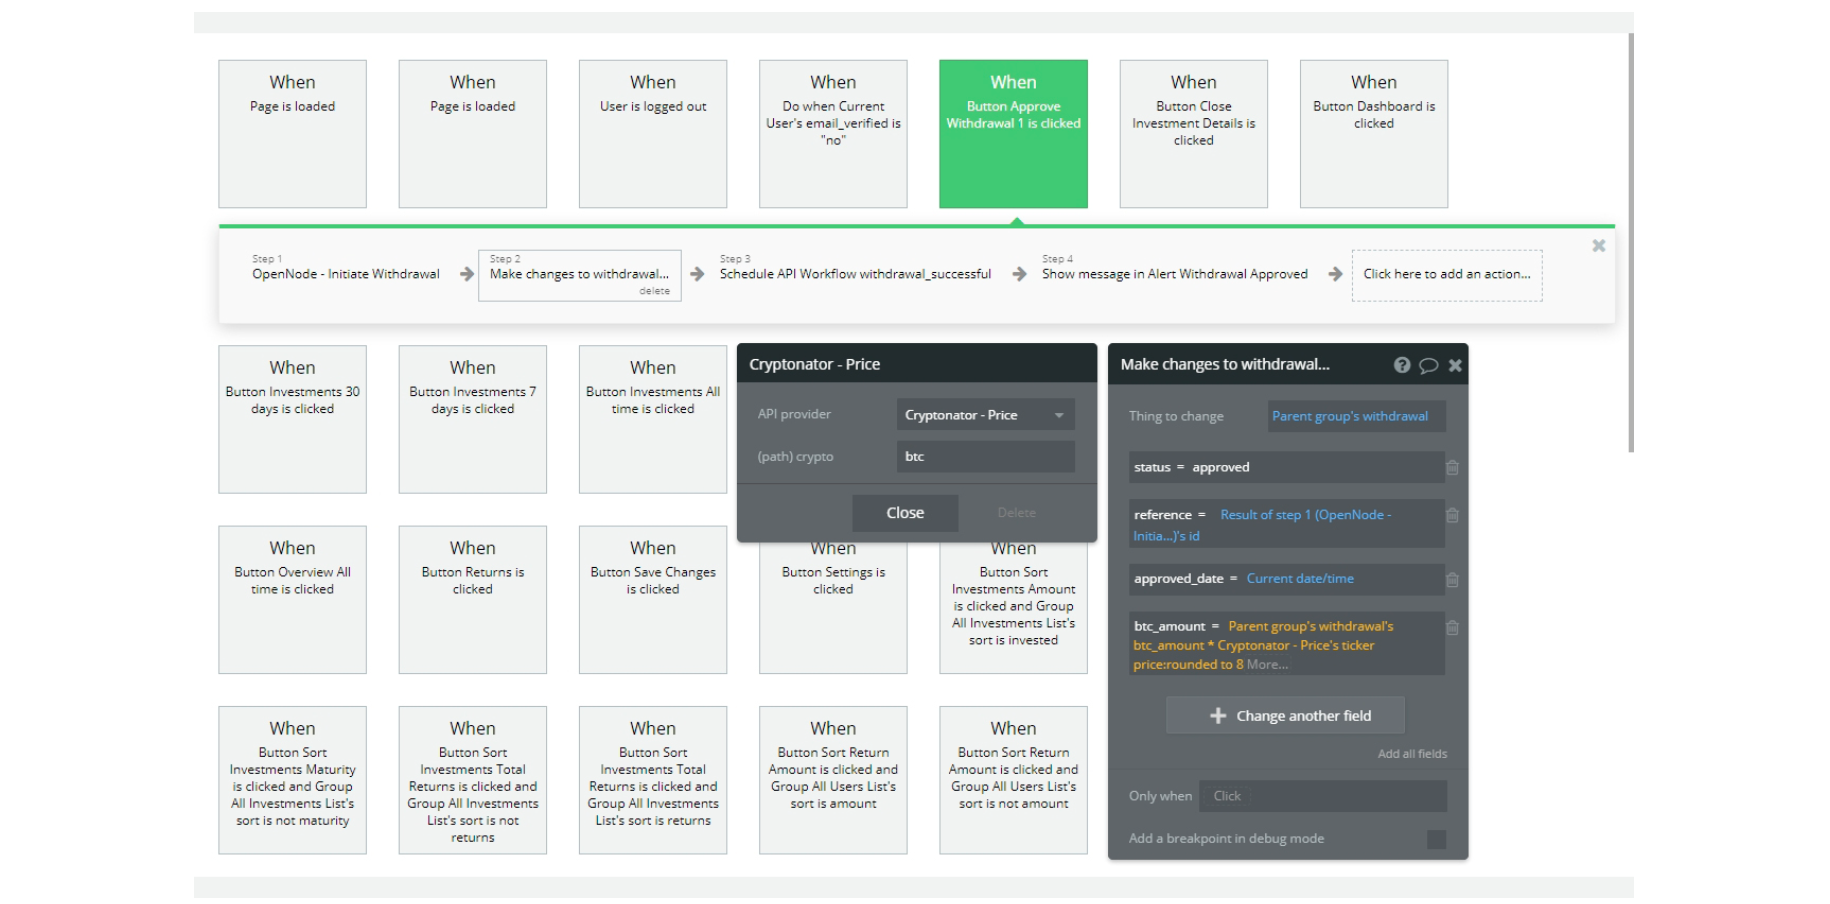Open the comment bubble in property editor
Image resolution: width=1830 pixels, height=904 pixels.
[x=1429, y=365]
